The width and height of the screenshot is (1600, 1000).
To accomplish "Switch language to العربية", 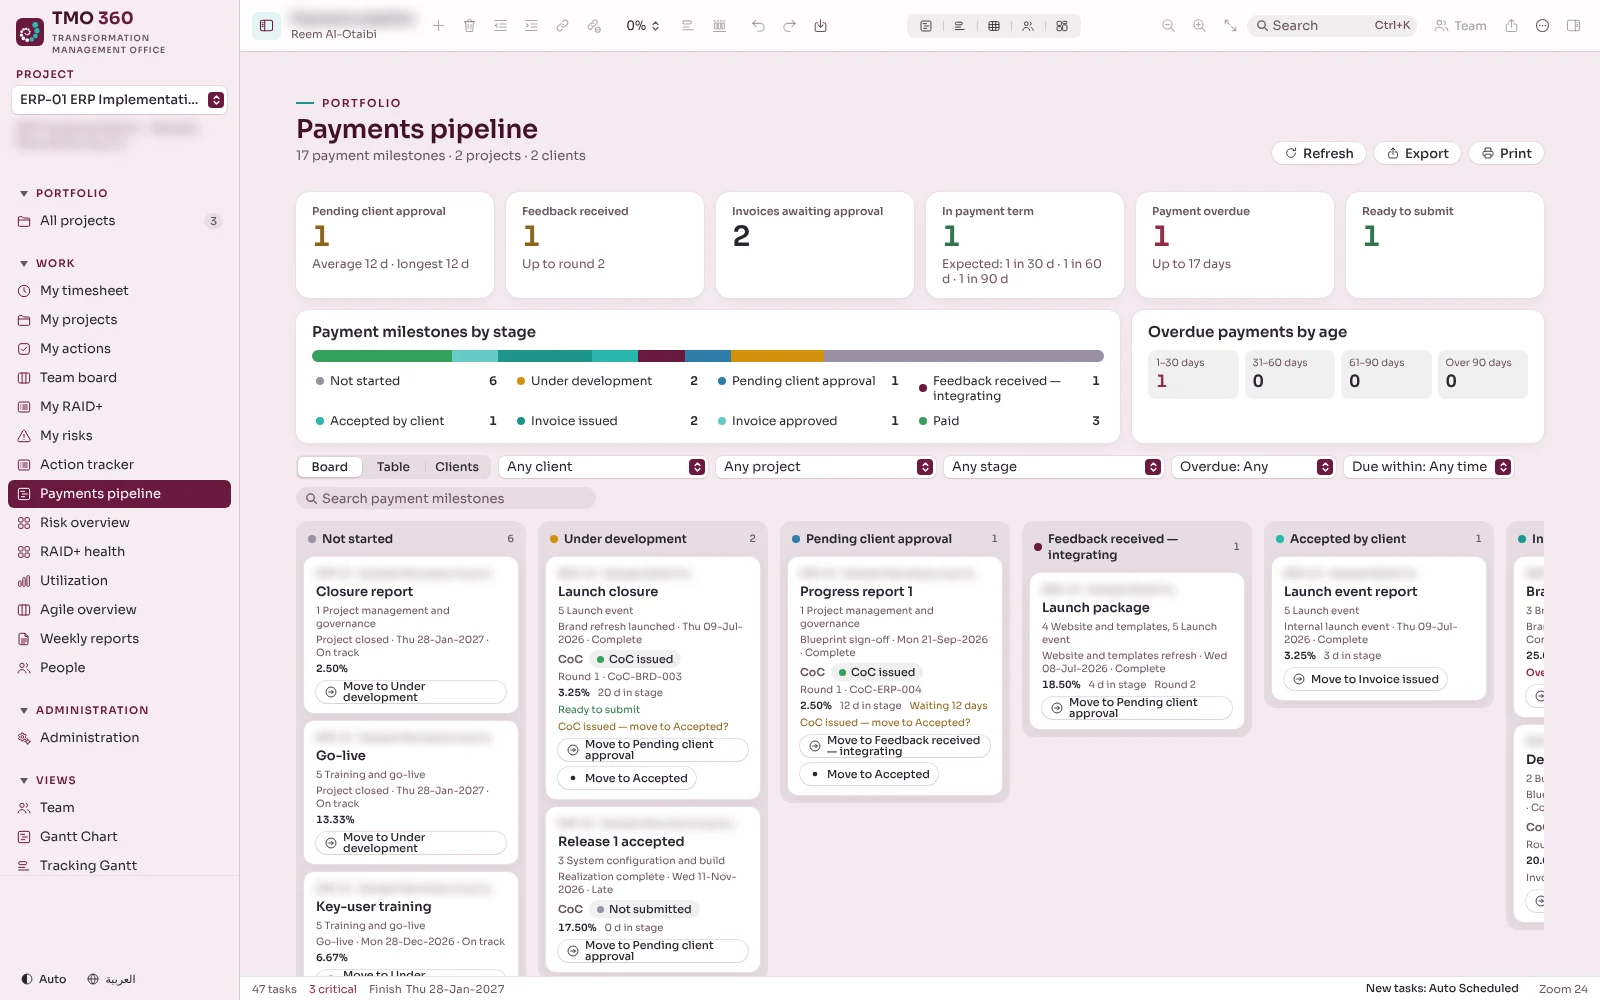I will pos(111,979).
